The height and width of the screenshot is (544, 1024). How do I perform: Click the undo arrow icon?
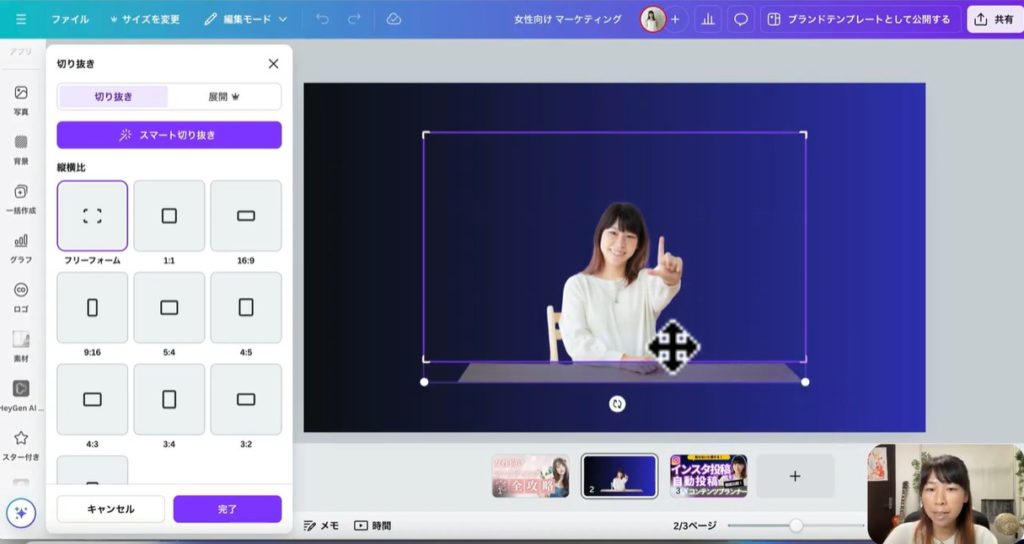click(x=322, y=19)
